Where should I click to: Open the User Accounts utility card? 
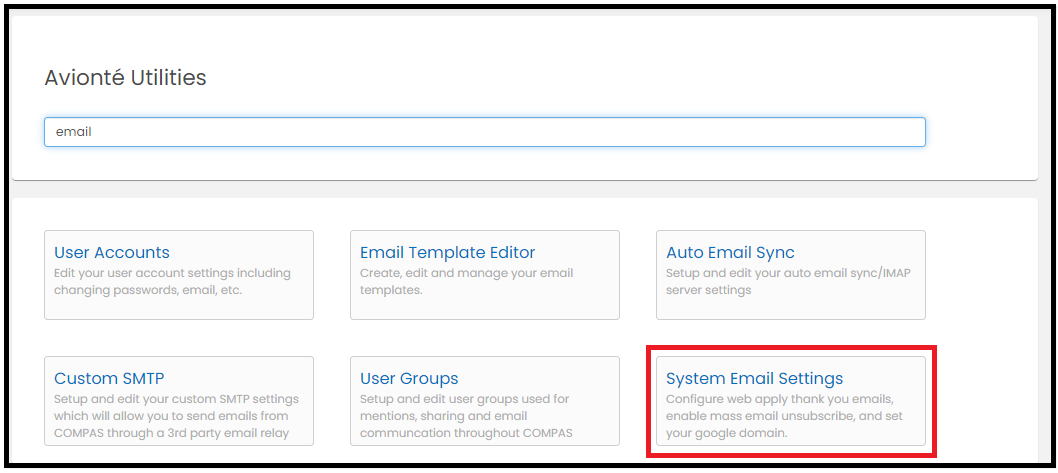coord(179,275)
